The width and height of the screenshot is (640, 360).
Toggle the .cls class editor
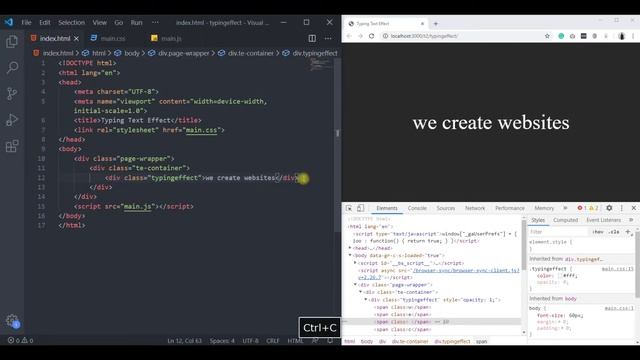click(614, 232)
